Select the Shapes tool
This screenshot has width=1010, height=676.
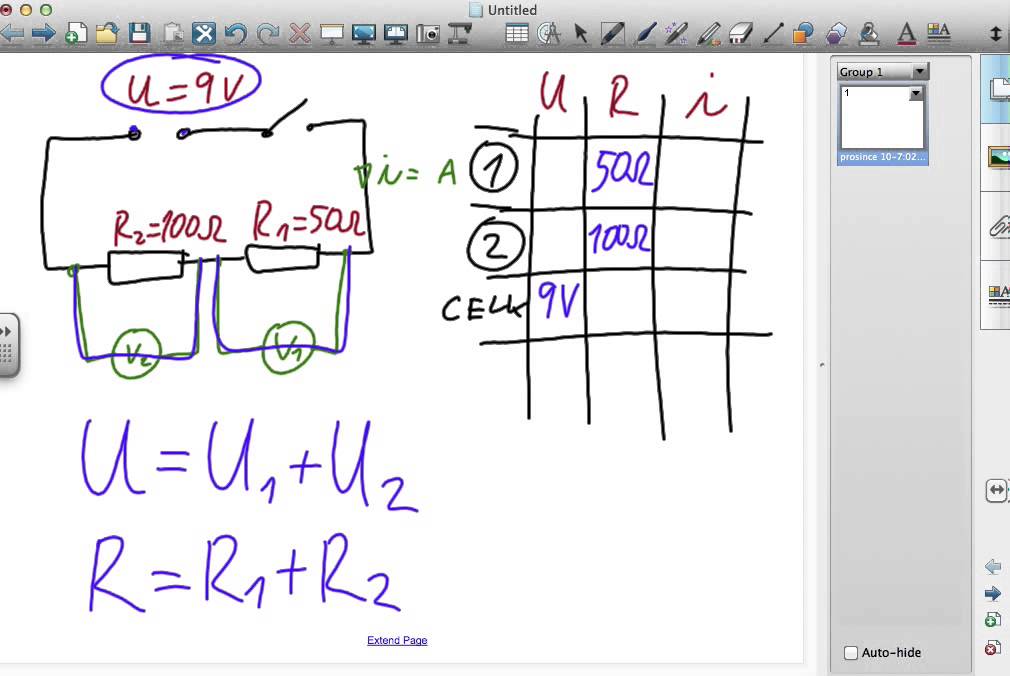pyautogui.click(x=804, y=33)
